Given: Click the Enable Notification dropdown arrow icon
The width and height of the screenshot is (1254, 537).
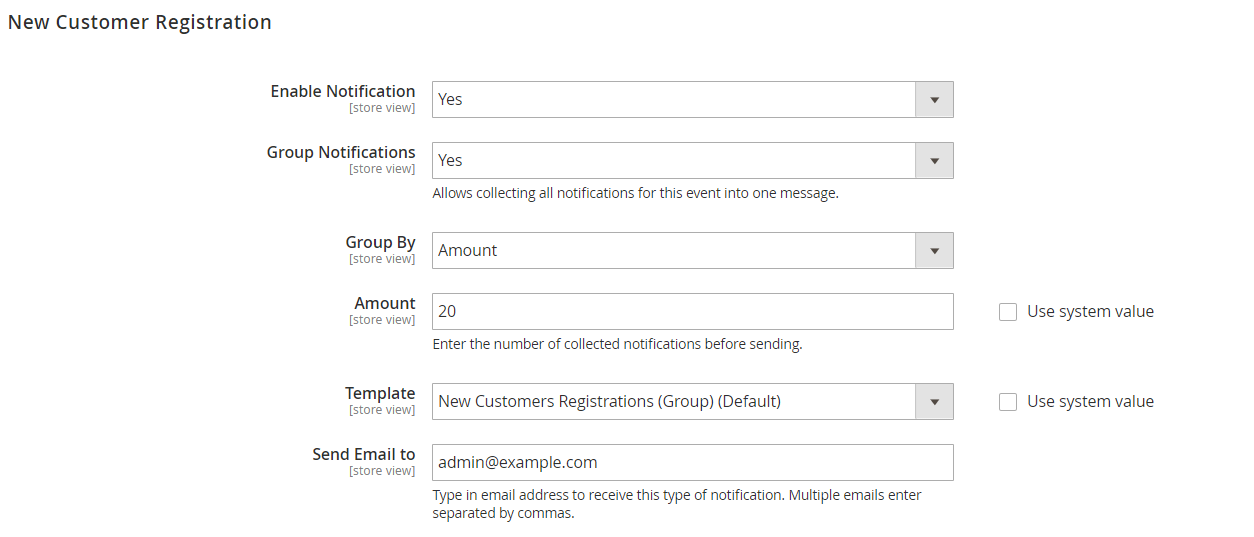Looking at the screenshot, I should point(935,100).
